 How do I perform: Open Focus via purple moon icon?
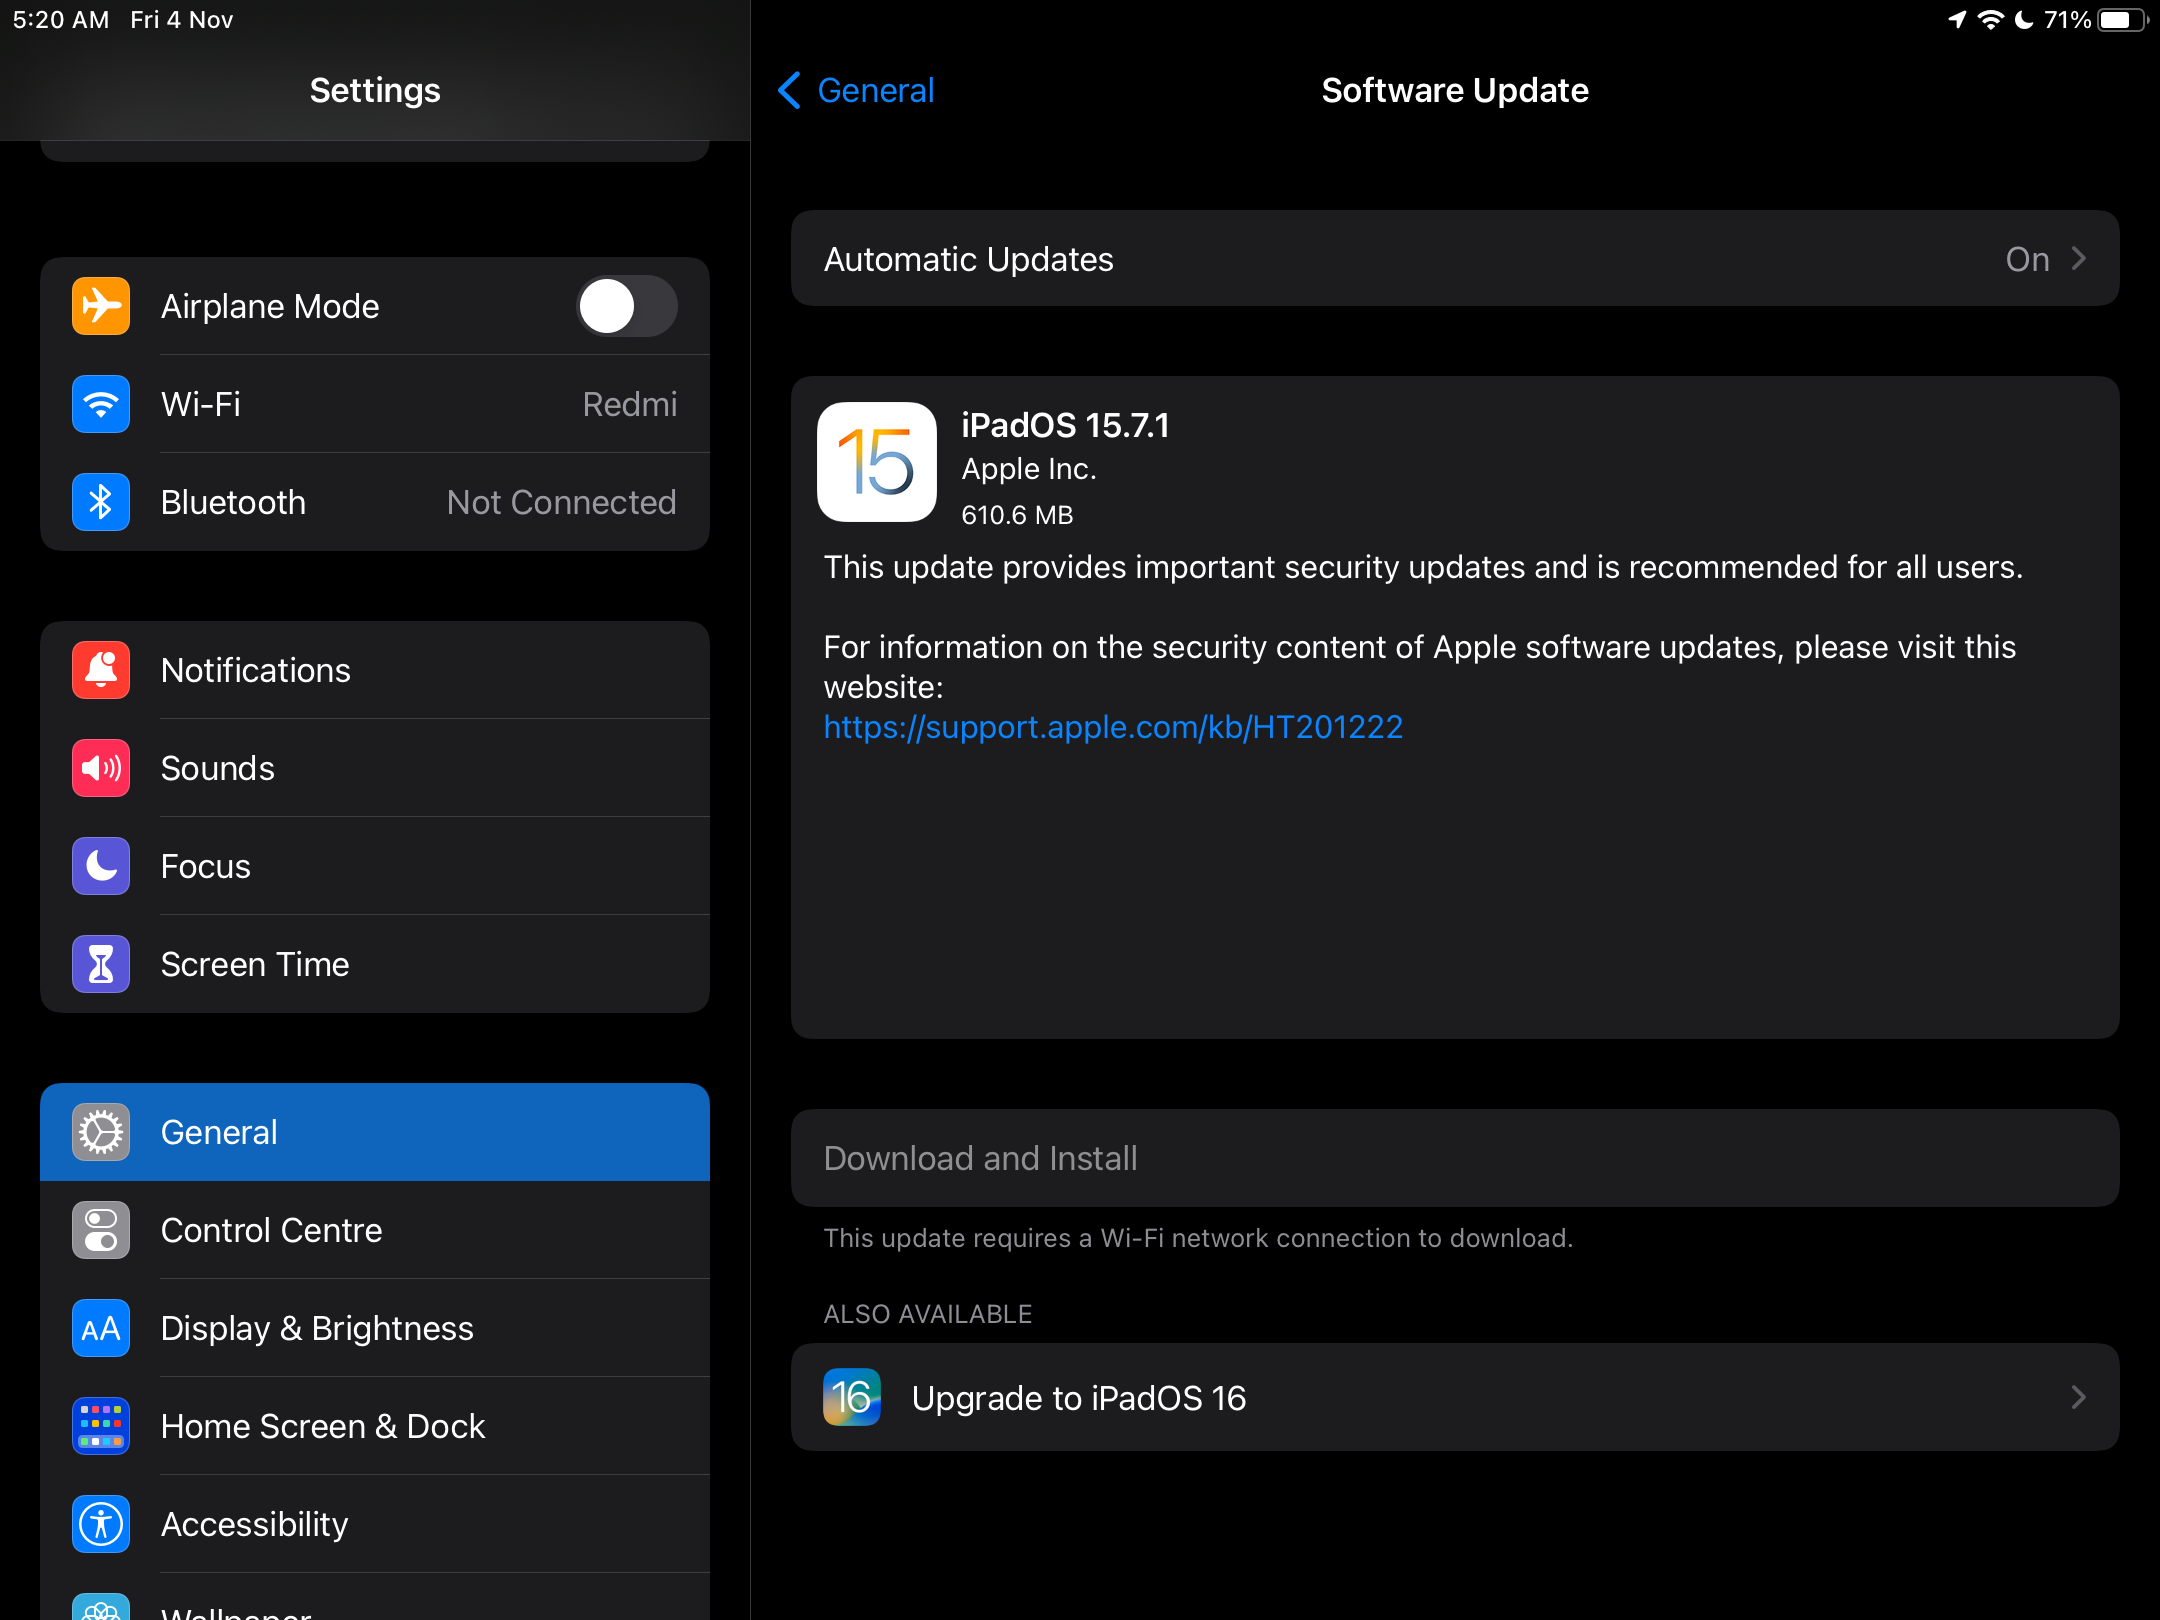(101, 866)
